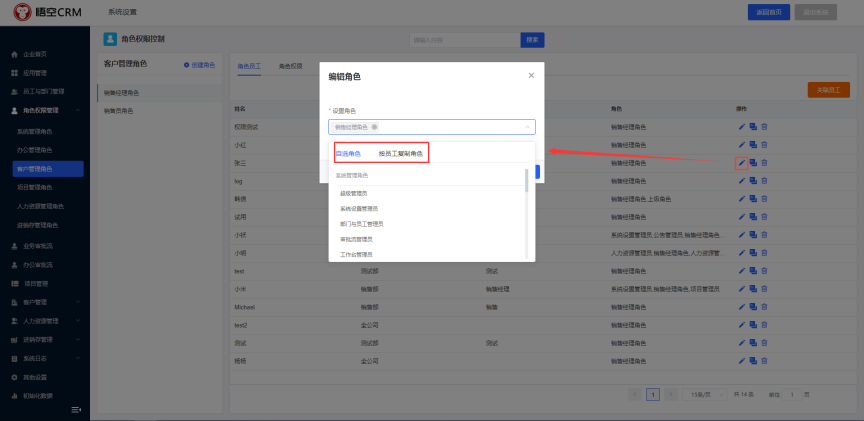Click the role list scrollbar in the dropdown
Screen dimensions: 864x421
pos(526,180)
